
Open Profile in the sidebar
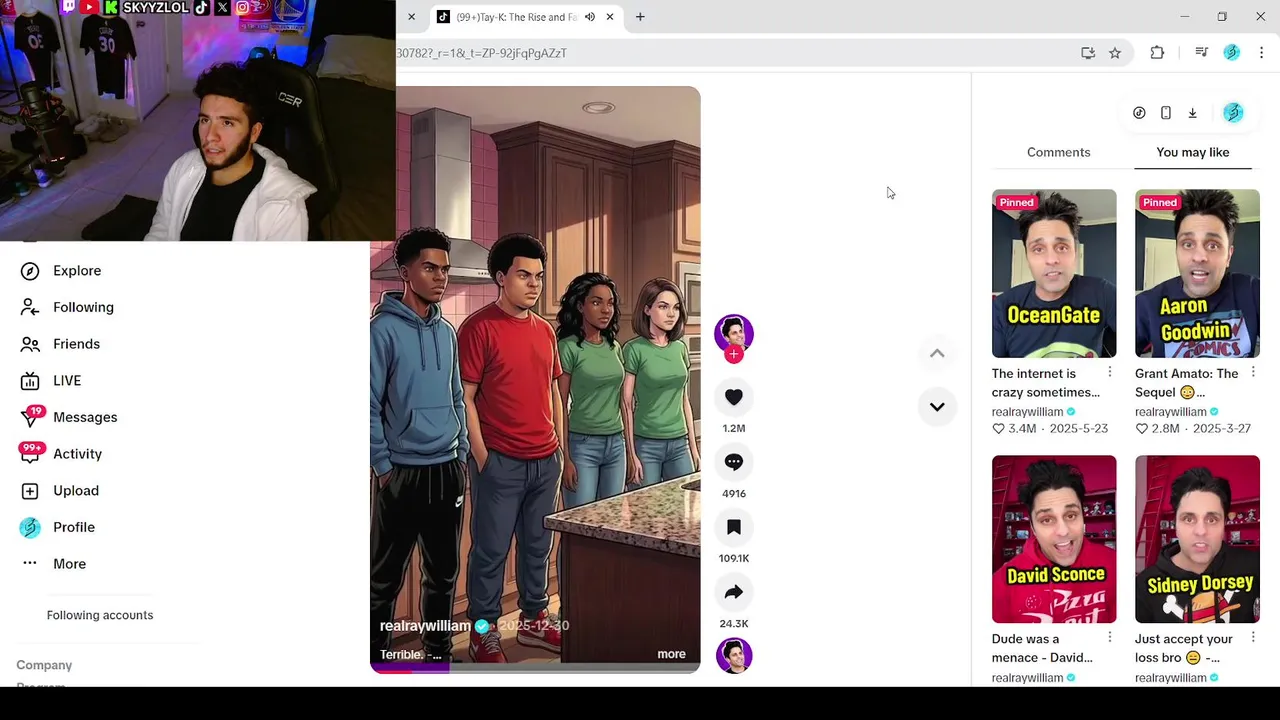point(74,527)
